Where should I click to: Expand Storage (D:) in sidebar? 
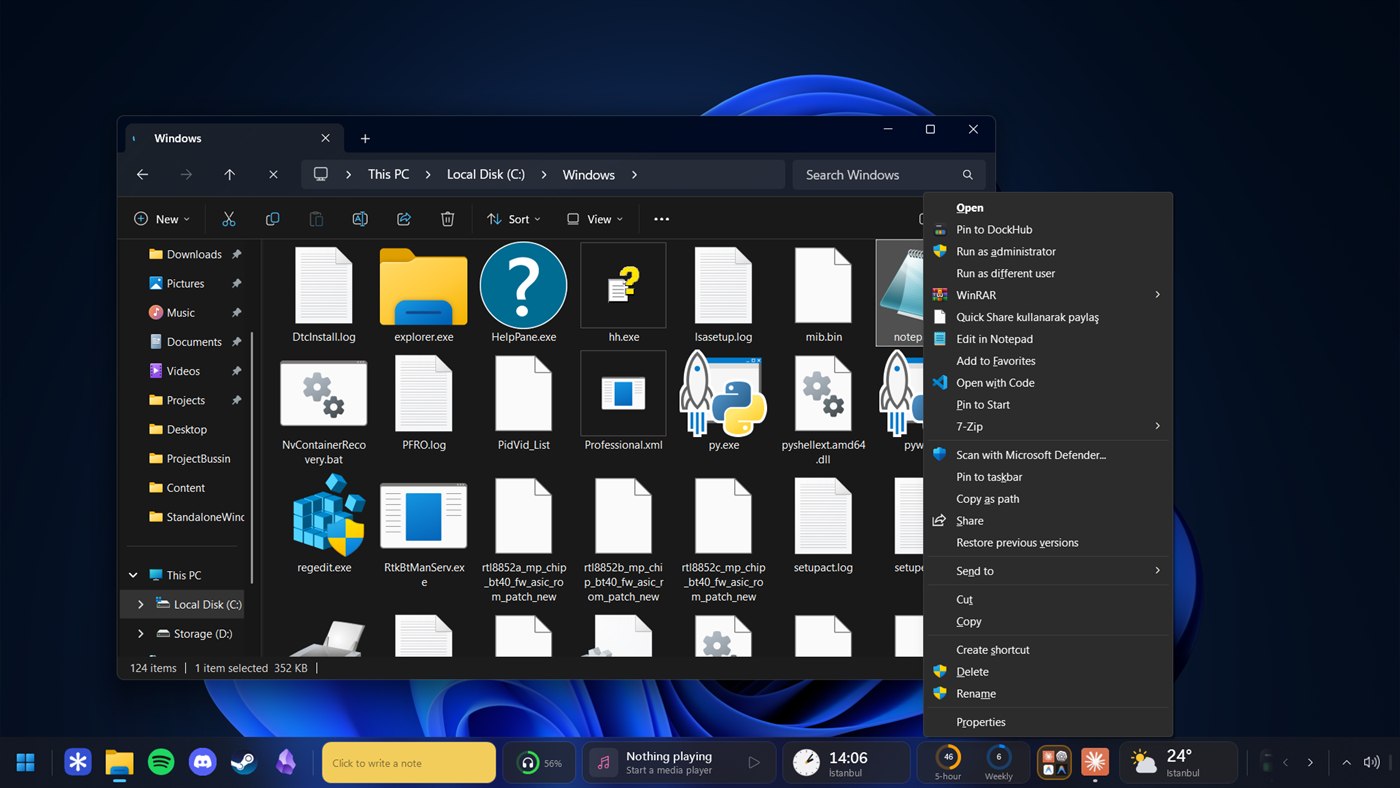point(140,633)
